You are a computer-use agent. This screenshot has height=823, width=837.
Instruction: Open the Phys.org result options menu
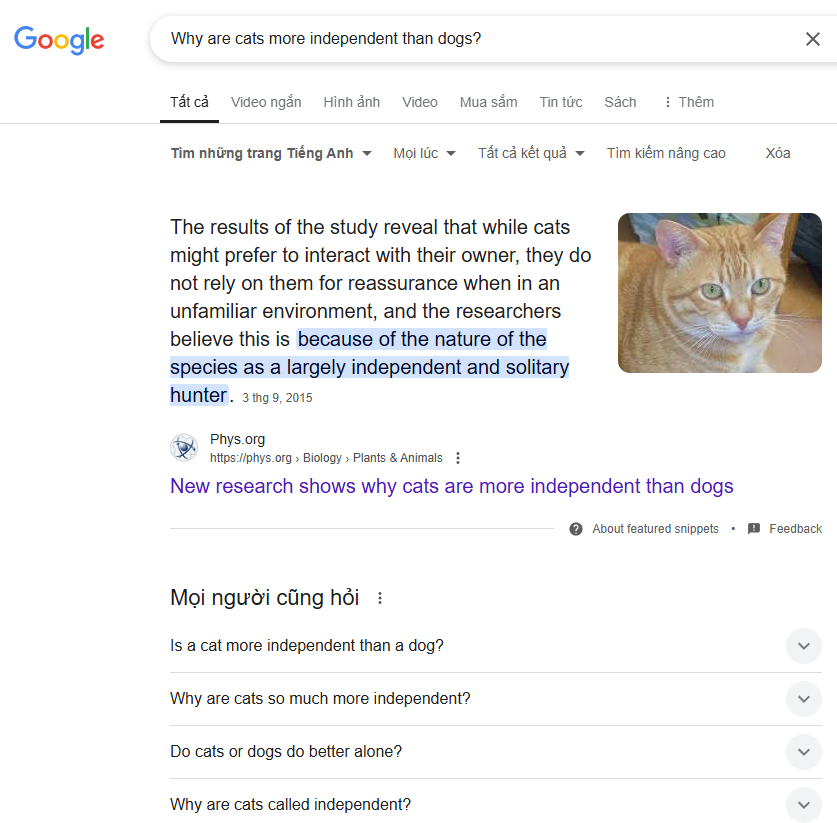coord(458,458)
